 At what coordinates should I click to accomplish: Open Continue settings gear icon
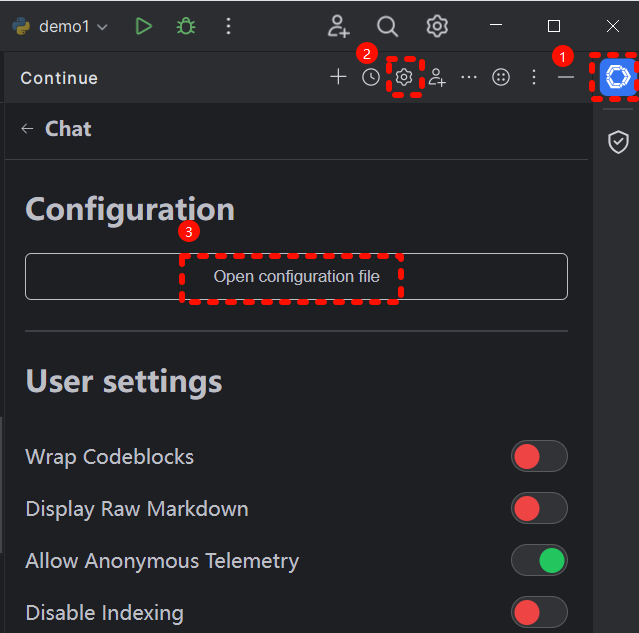point(404,77)
